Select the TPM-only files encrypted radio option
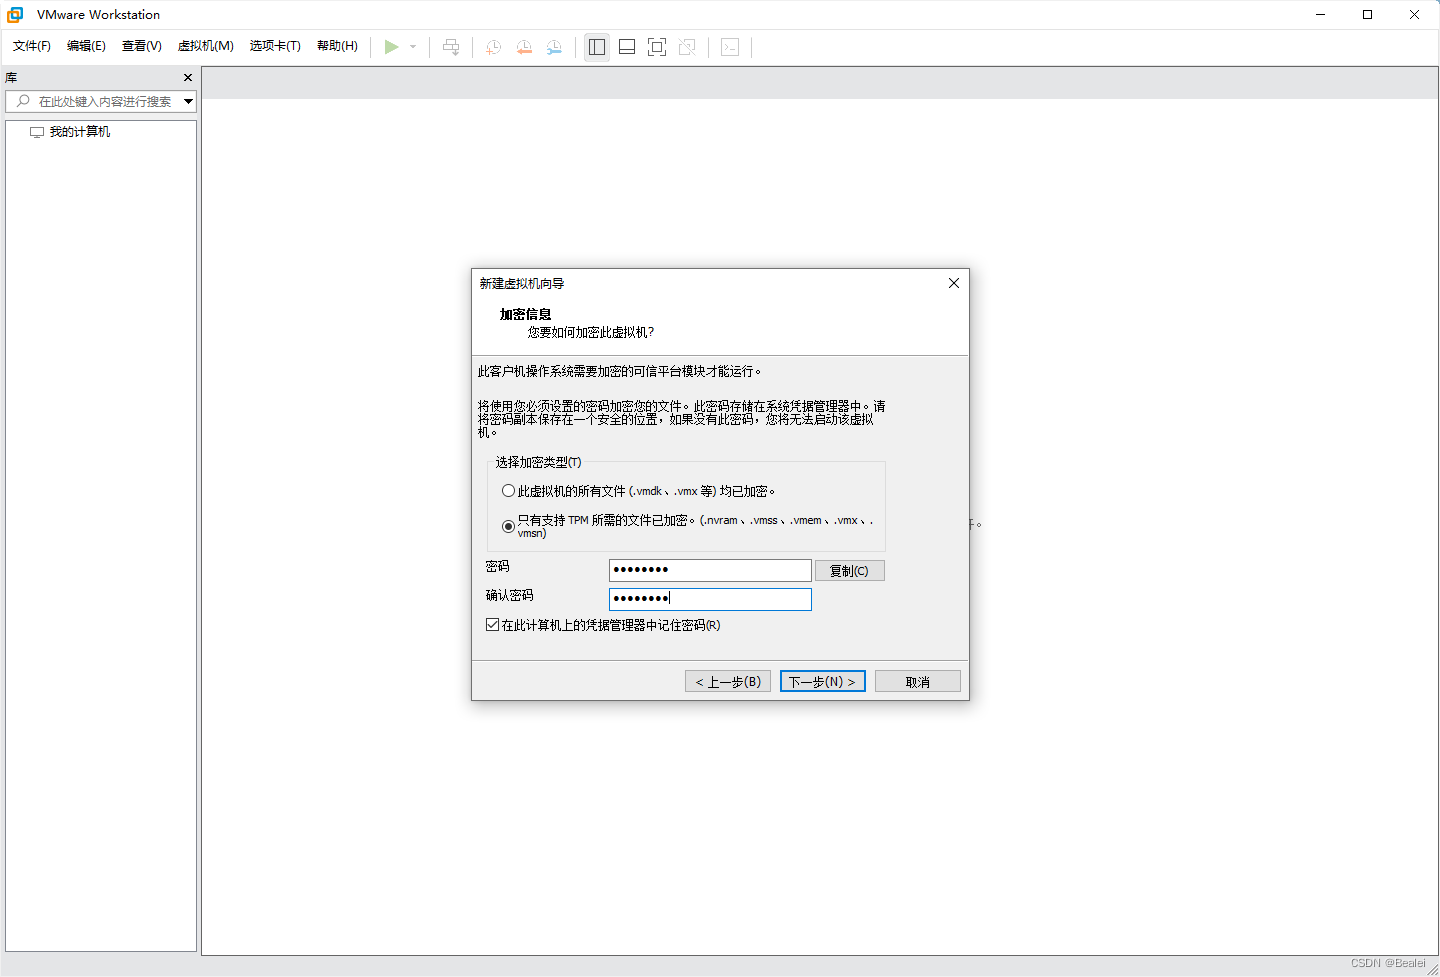This screenshot has width=1440, height=977. tap(508, 526)
